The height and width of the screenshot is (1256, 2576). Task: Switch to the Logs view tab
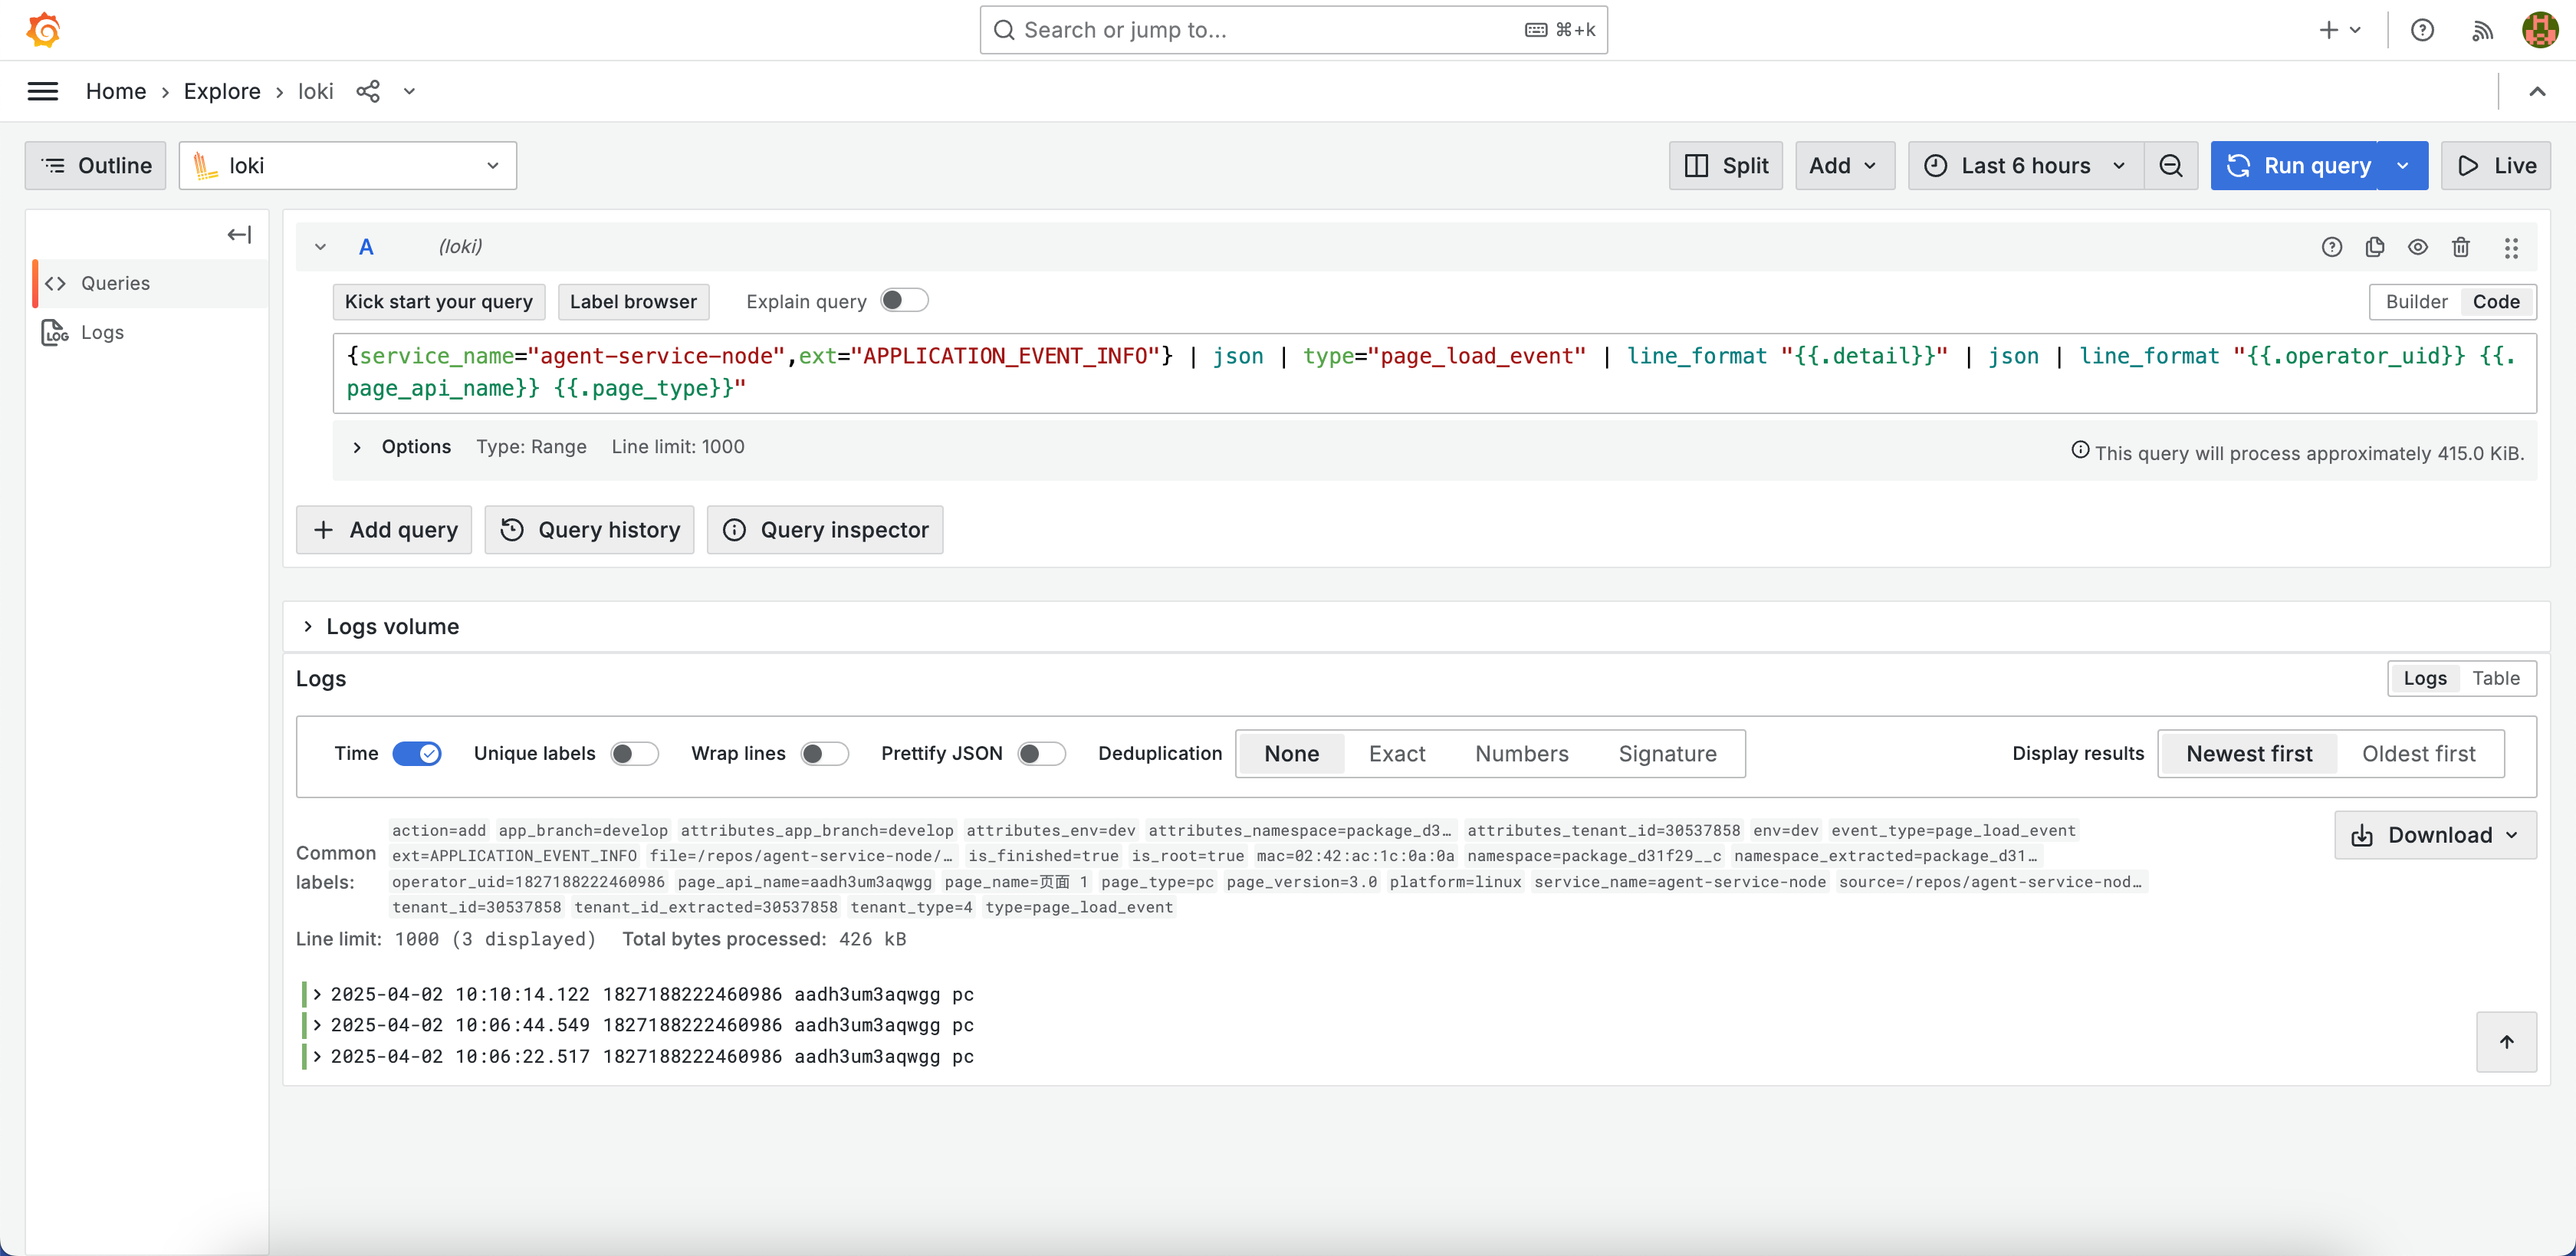[x=2424, y=678]
